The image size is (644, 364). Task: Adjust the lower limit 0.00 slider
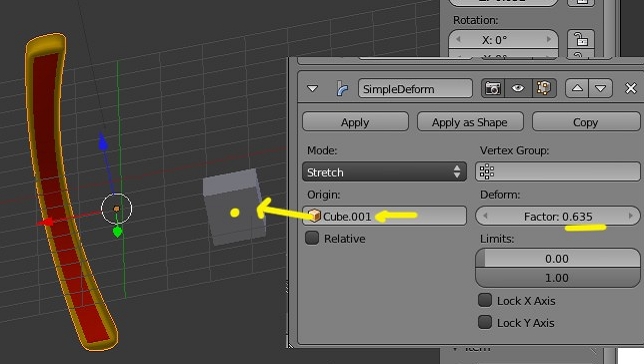557,258
